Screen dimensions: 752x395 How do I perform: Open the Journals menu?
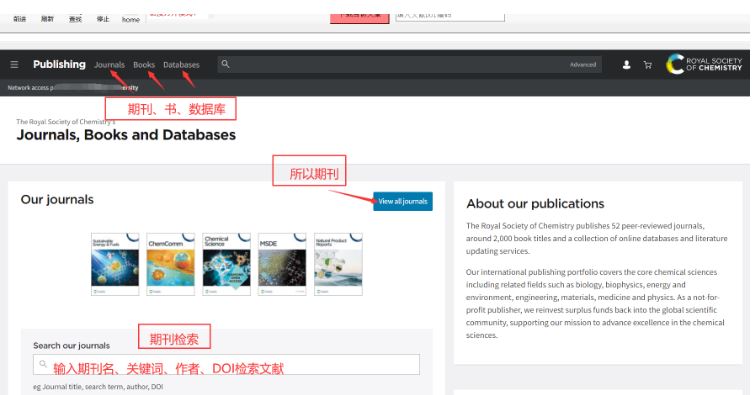click(109, 64)
